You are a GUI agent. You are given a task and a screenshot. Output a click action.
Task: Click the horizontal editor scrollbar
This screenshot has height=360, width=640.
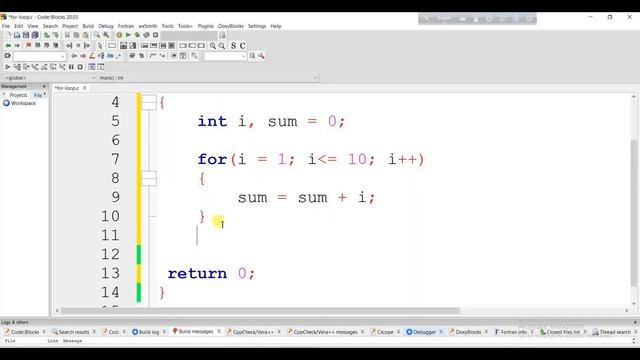[x=260, y=311]
